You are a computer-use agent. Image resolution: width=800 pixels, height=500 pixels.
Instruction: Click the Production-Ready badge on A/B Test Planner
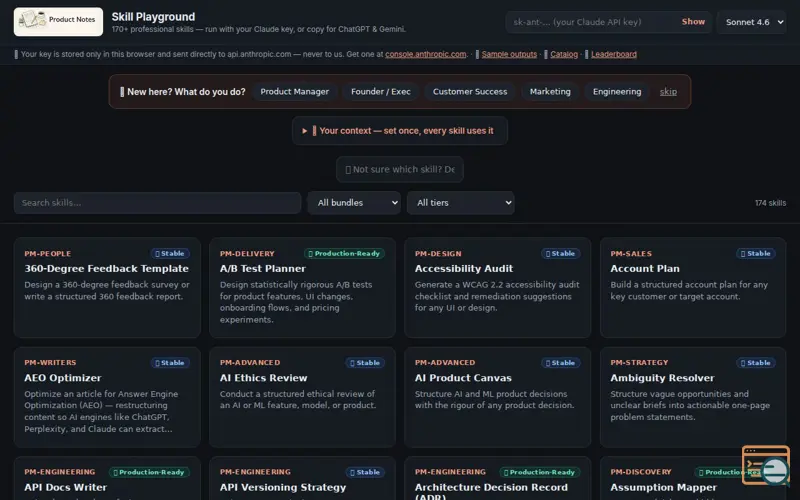pyautogui.click(x=344, y=254)
